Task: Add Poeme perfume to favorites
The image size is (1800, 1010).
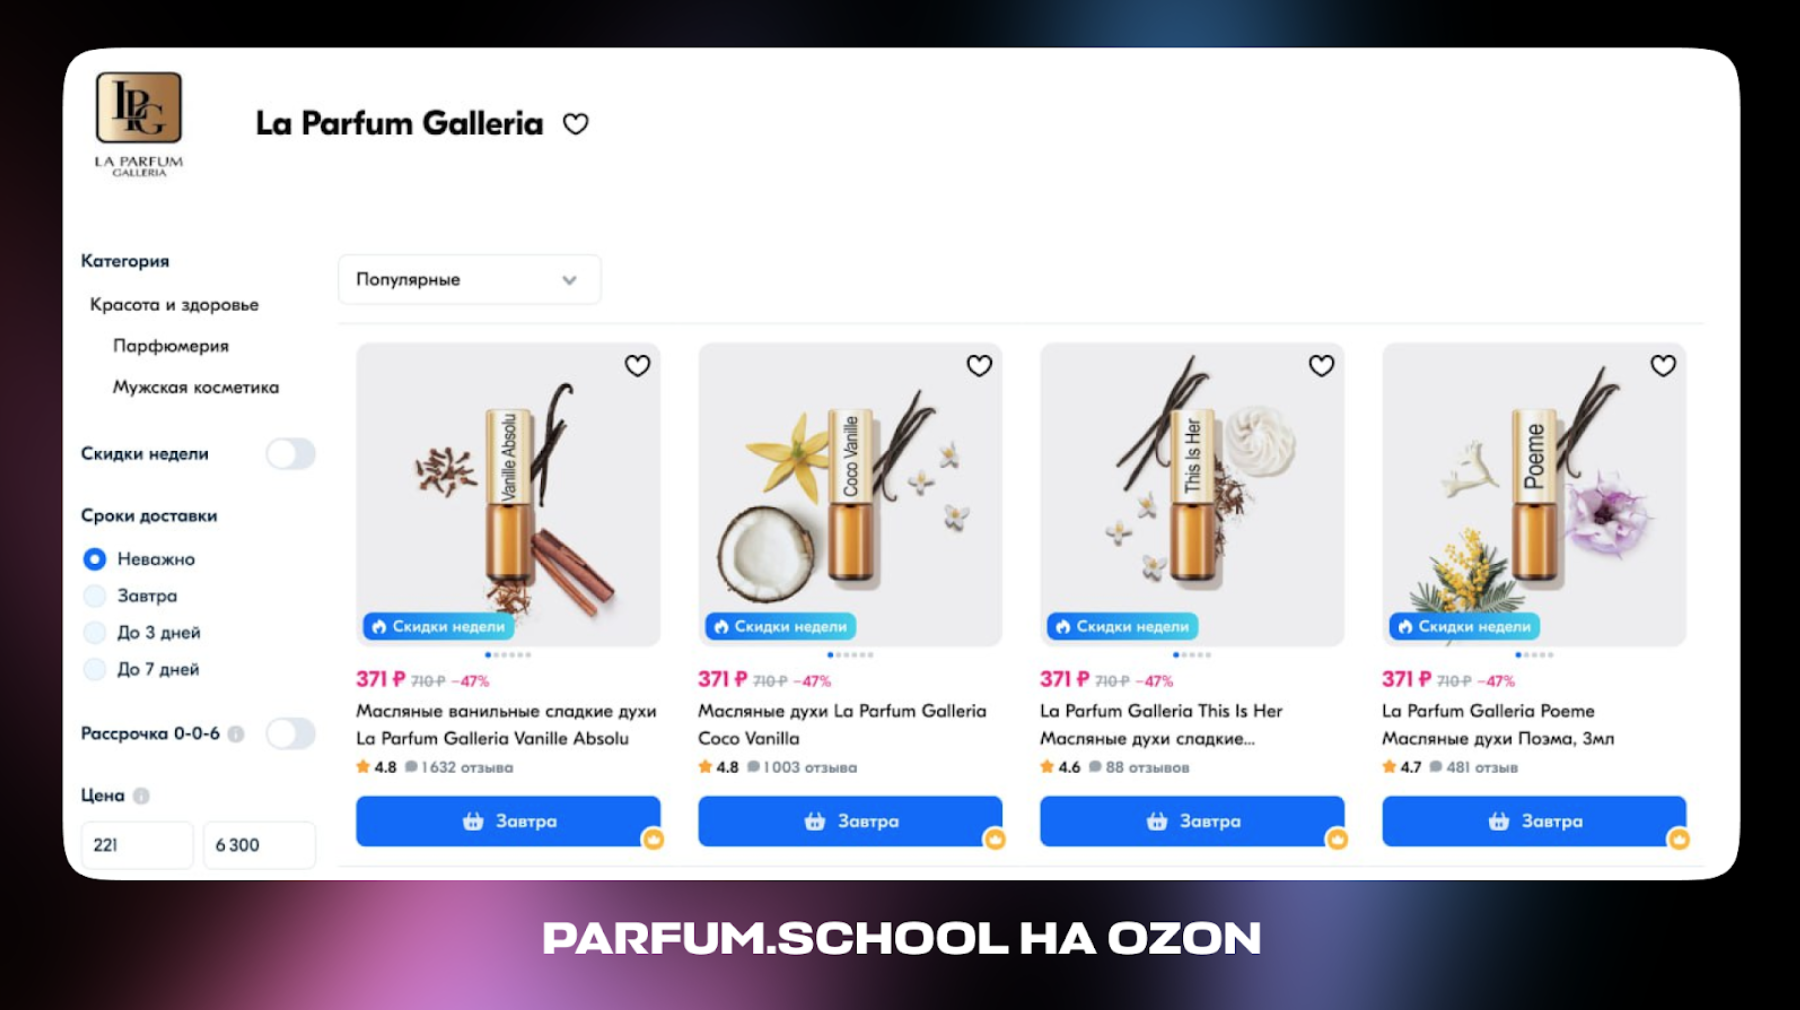Action: (1663, 366)
